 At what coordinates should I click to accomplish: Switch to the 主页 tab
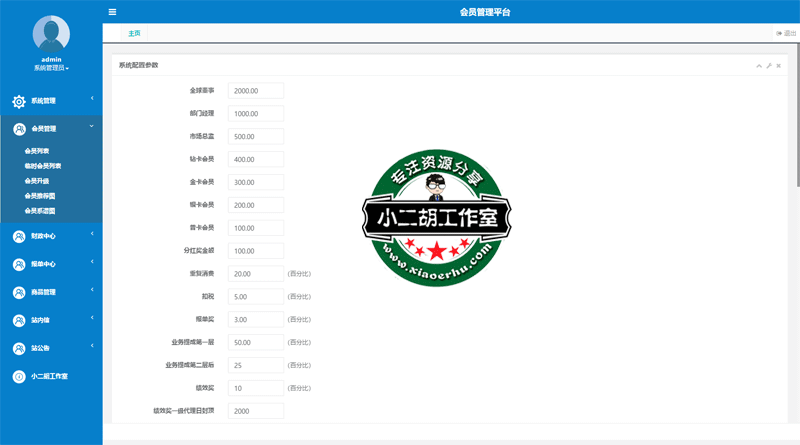134,33
